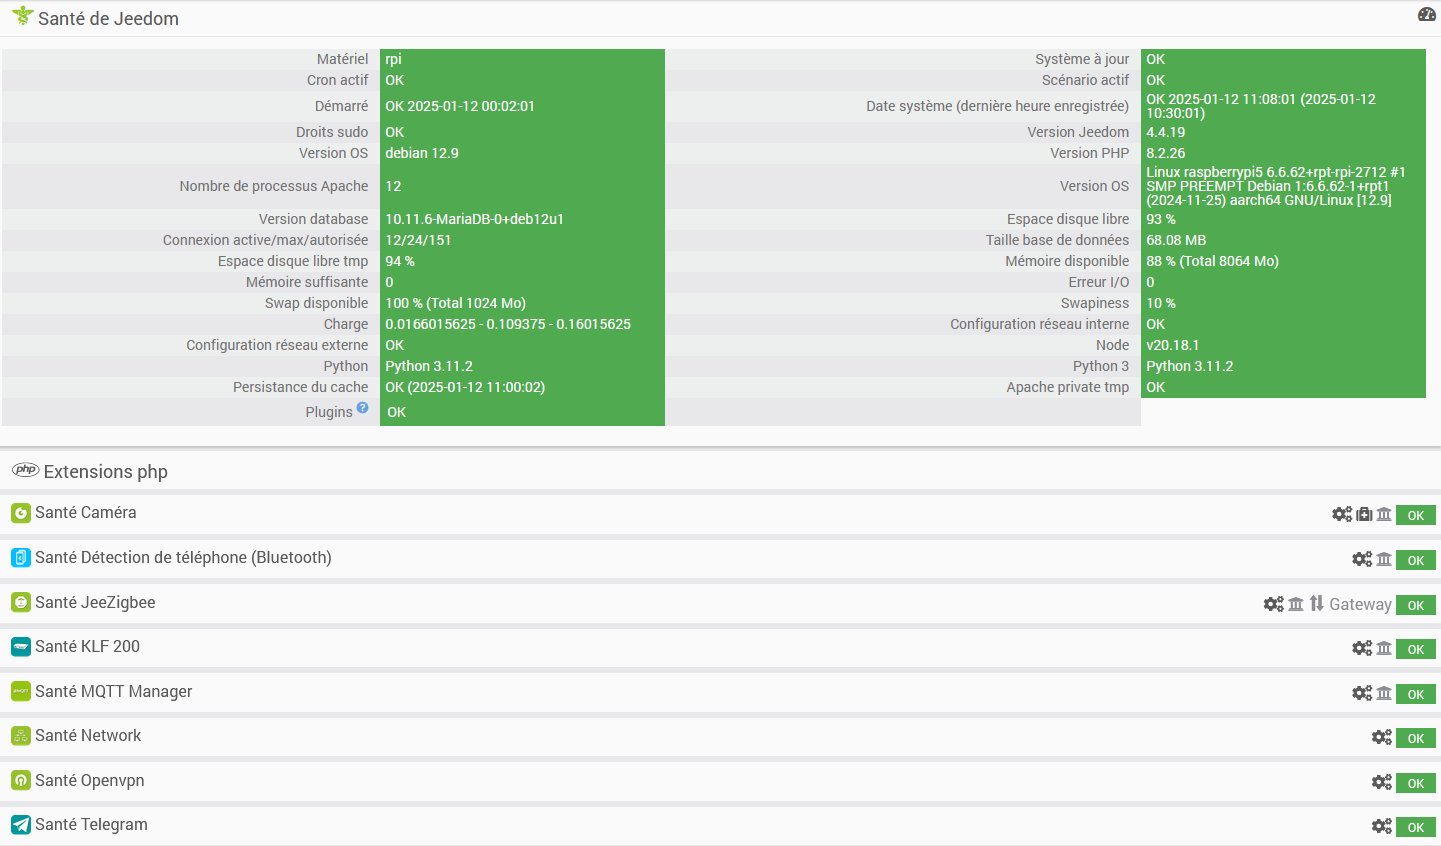This screenshot has height=846, width=1441.
Task: Click the Bluetooth phone detection plugin icon
Action: pyautogui.click(x=21, y=558)
